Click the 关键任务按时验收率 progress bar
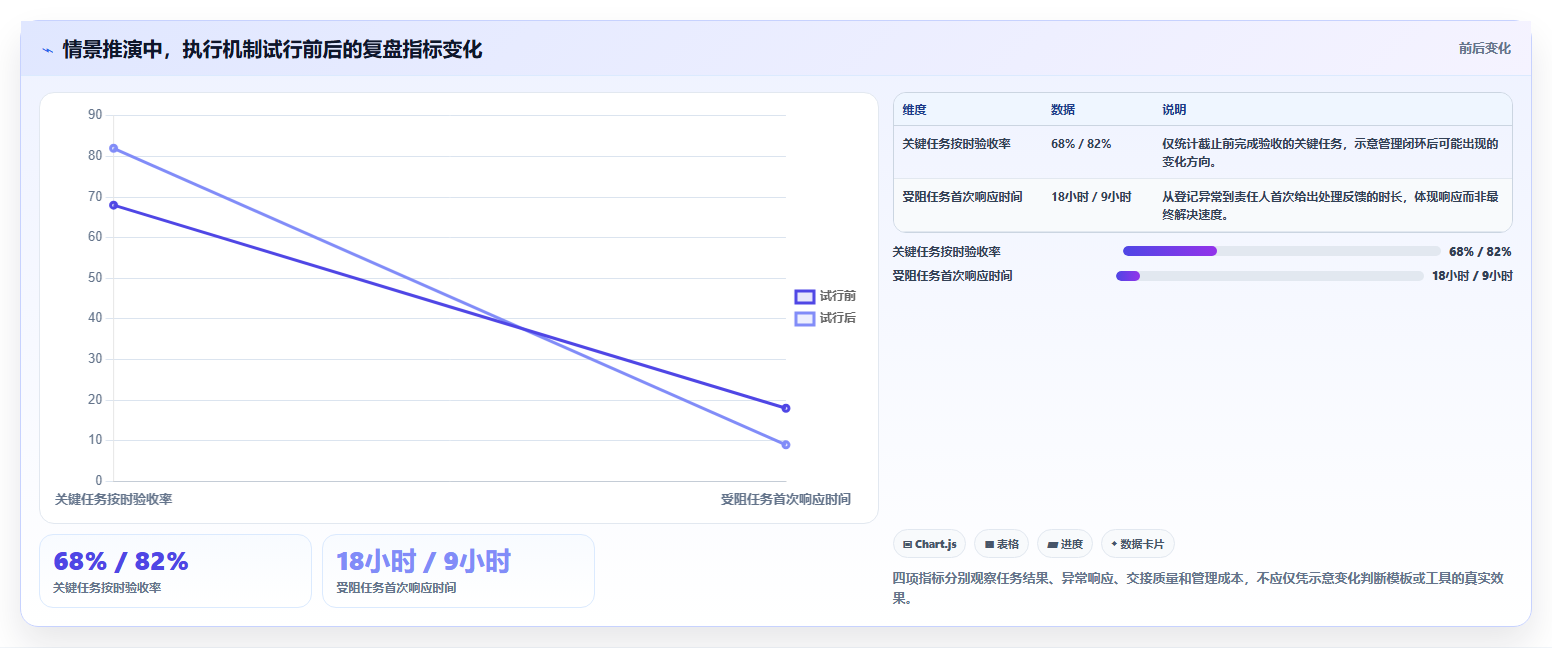The width and height of the screenshot is (1552, 648). tap(1281, 251)
